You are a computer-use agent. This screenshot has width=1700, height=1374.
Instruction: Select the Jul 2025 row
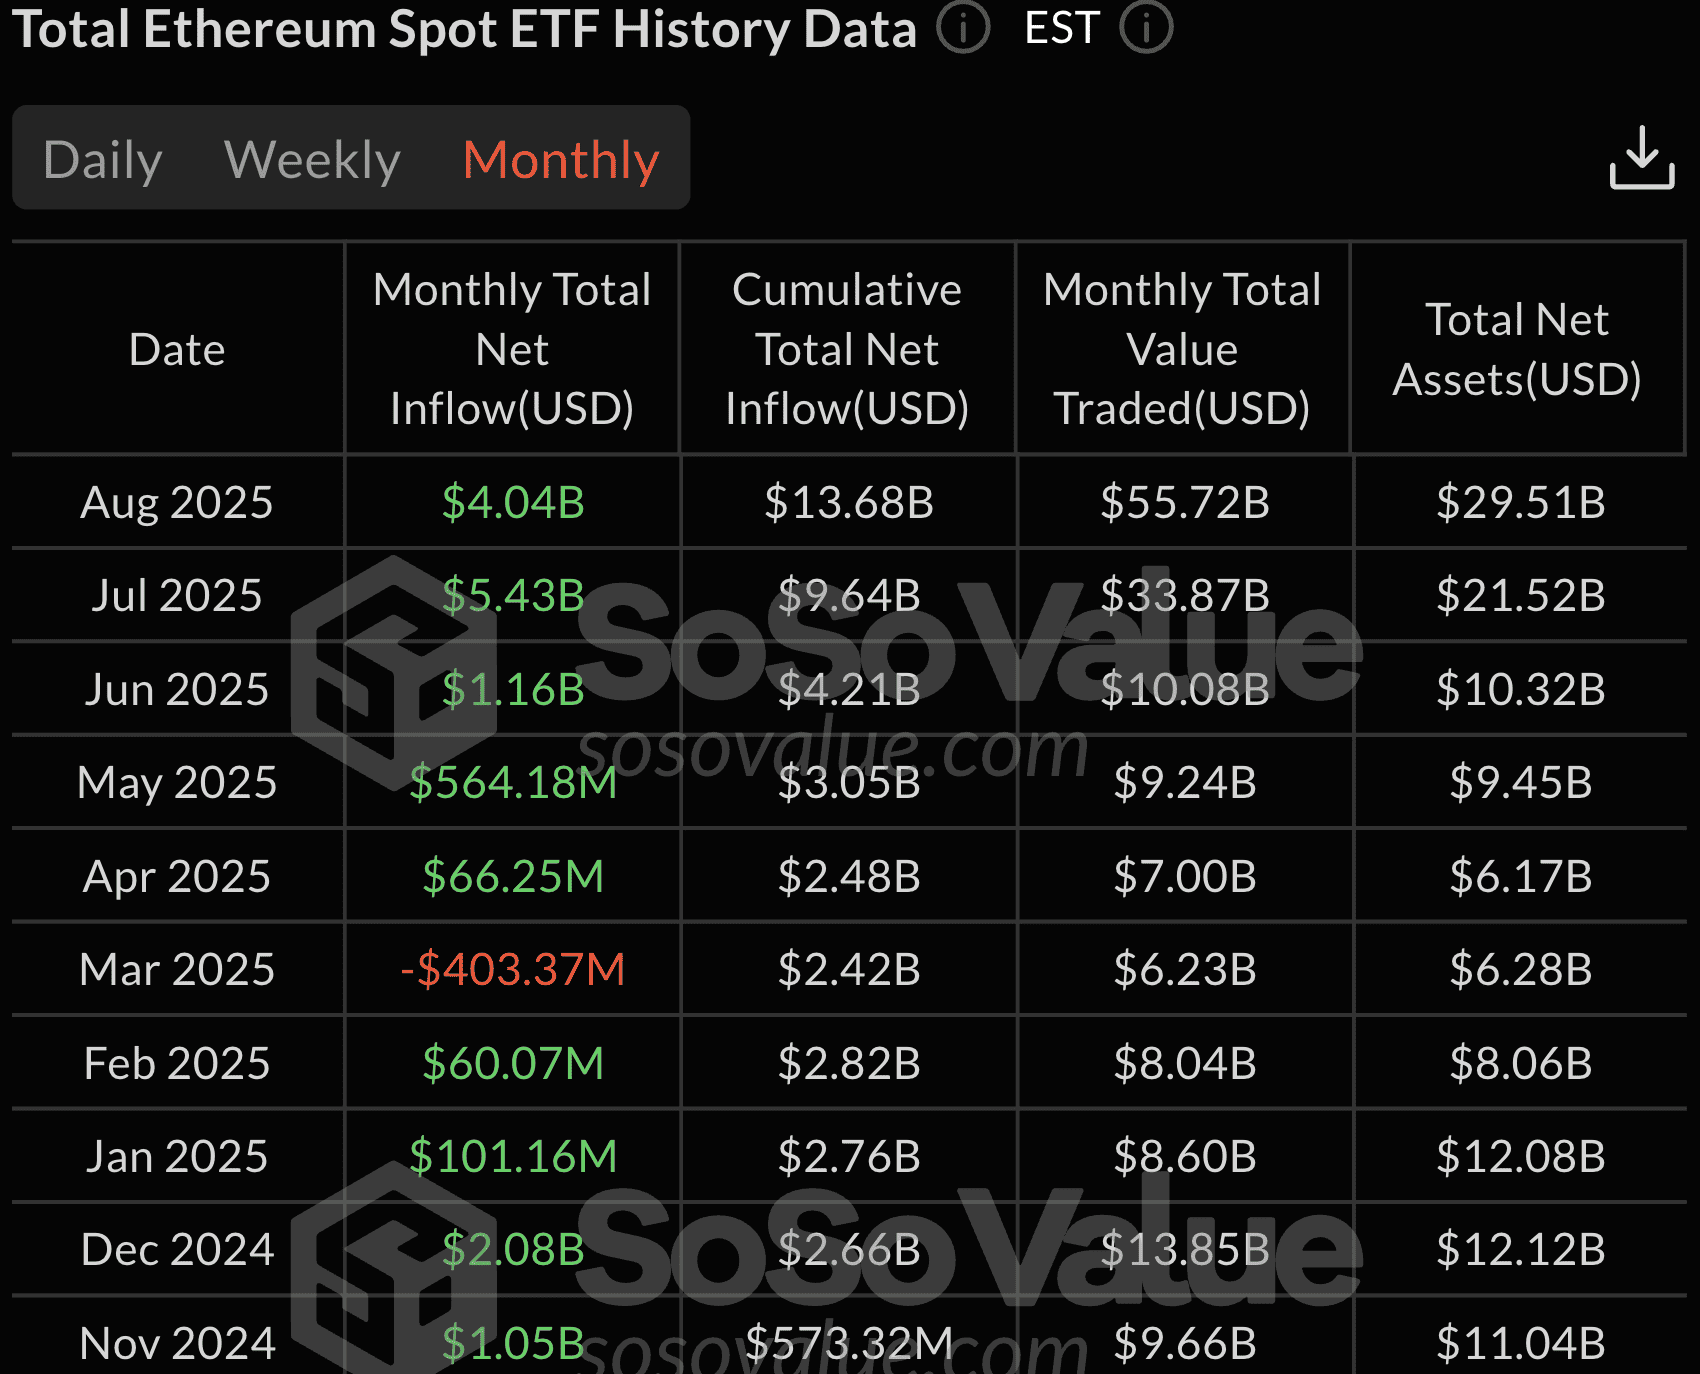click(176, 596)
